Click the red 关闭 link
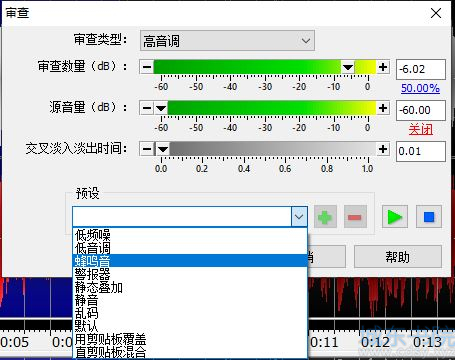The width and height of the screenshot is (455, 360). (421, 129)
